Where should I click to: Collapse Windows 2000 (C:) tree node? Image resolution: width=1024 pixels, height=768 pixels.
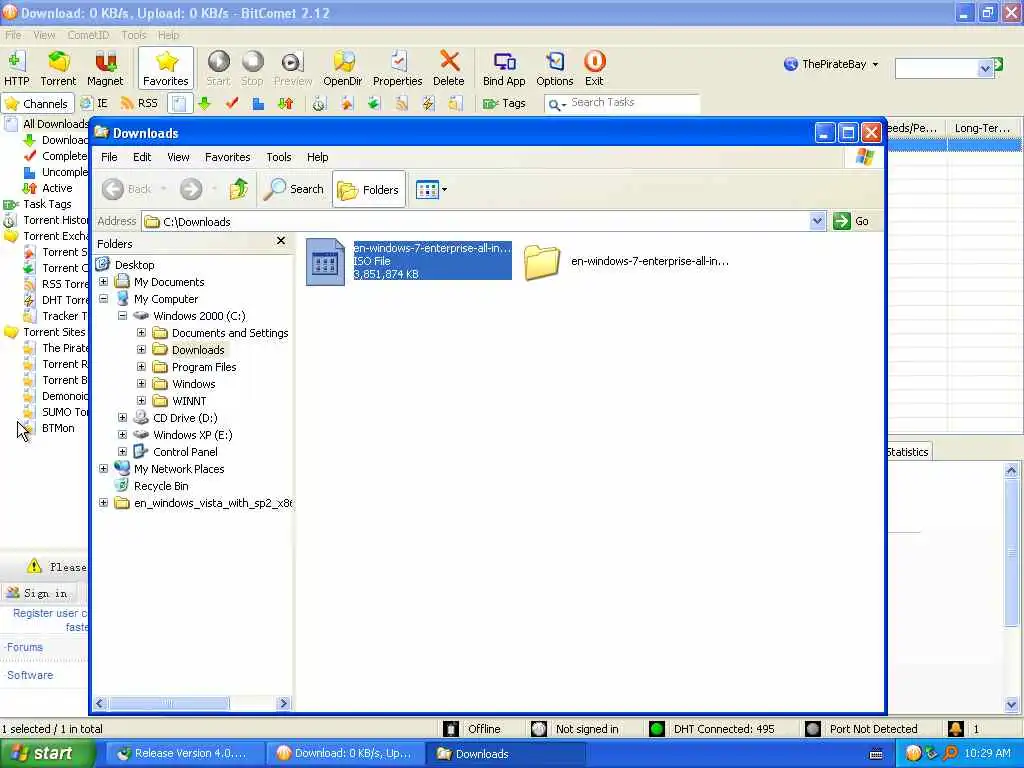[x=122, y=315]
